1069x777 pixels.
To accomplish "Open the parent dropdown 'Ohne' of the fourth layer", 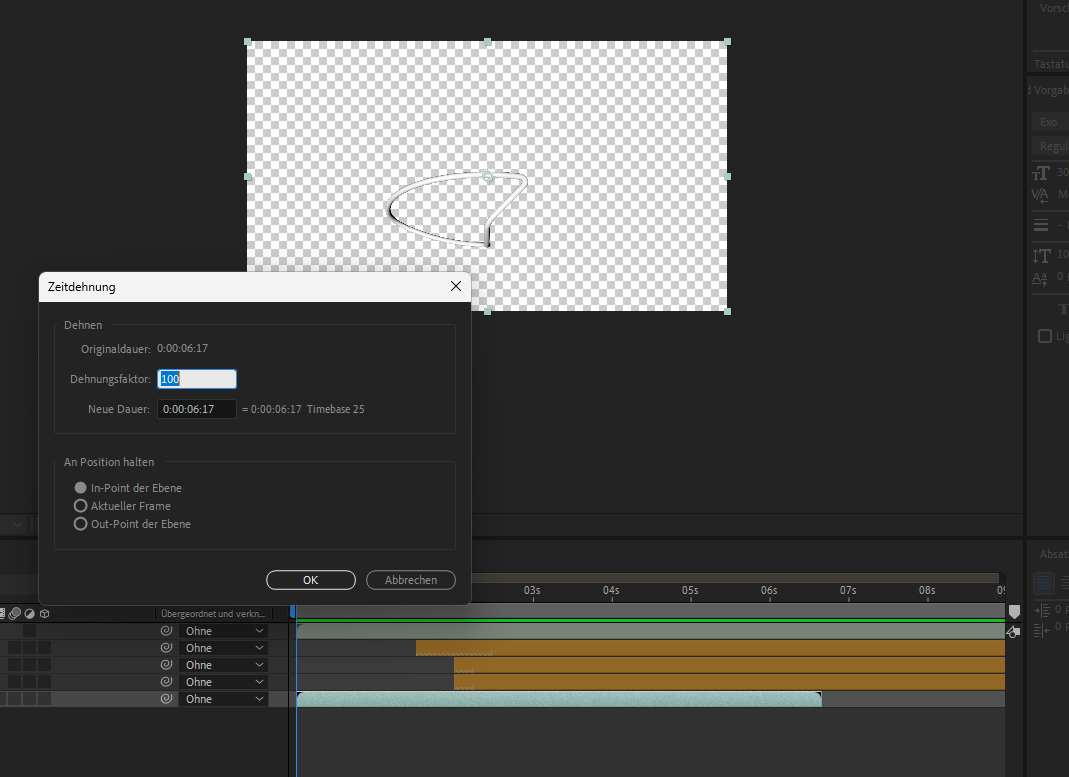I will 223,682.
